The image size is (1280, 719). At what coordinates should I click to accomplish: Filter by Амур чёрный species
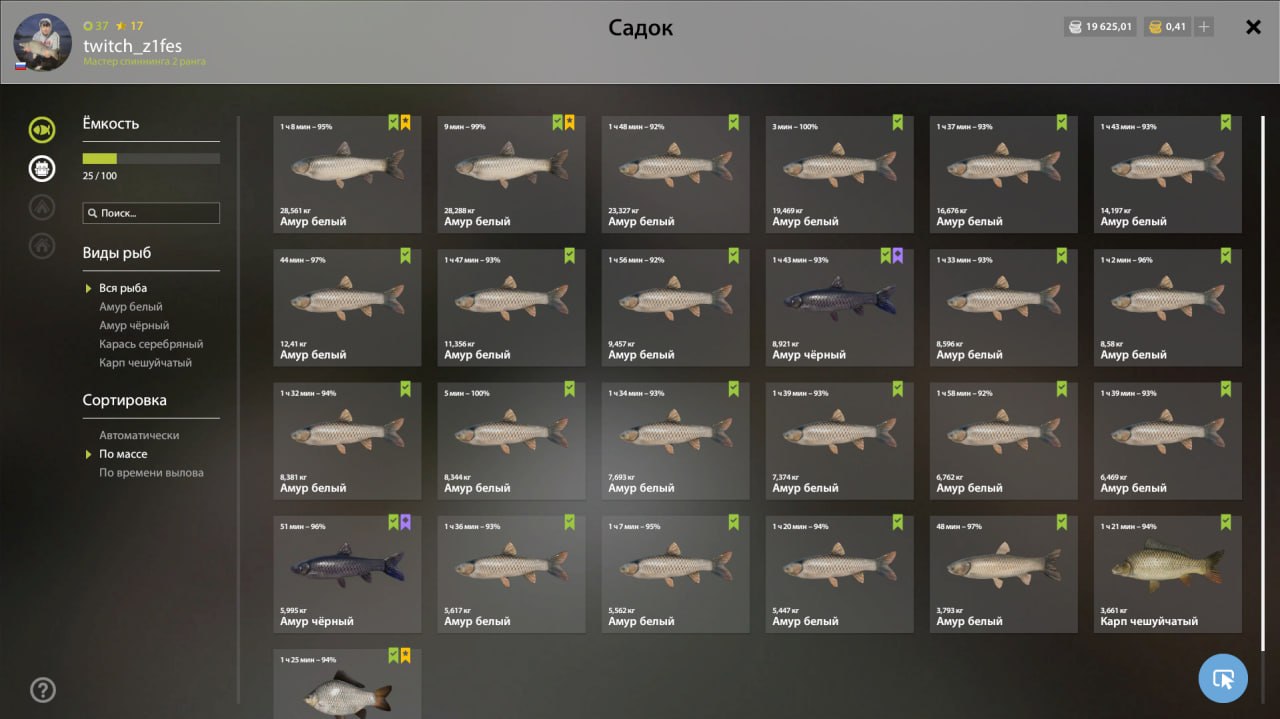[134, 326]
